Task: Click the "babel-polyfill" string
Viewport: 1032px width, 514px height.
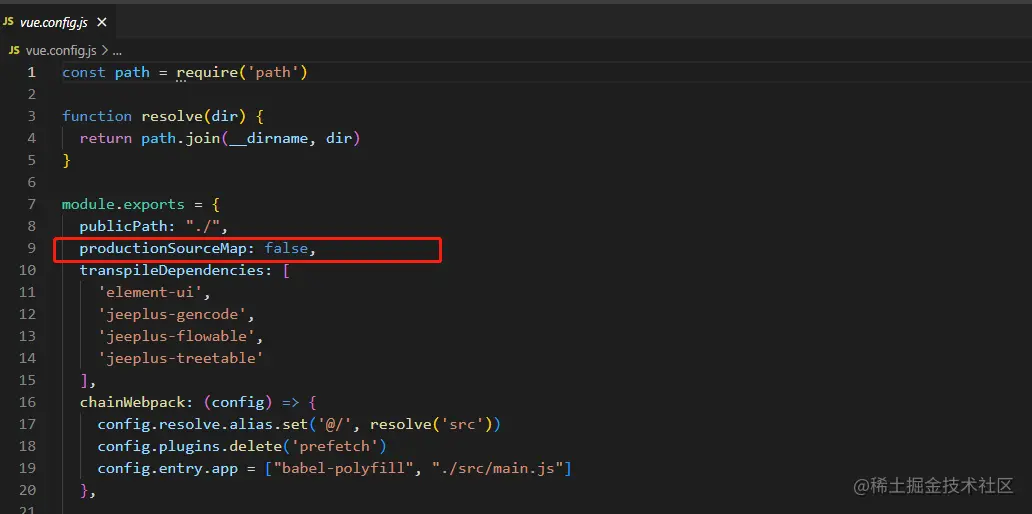Action: pos(343,468)
